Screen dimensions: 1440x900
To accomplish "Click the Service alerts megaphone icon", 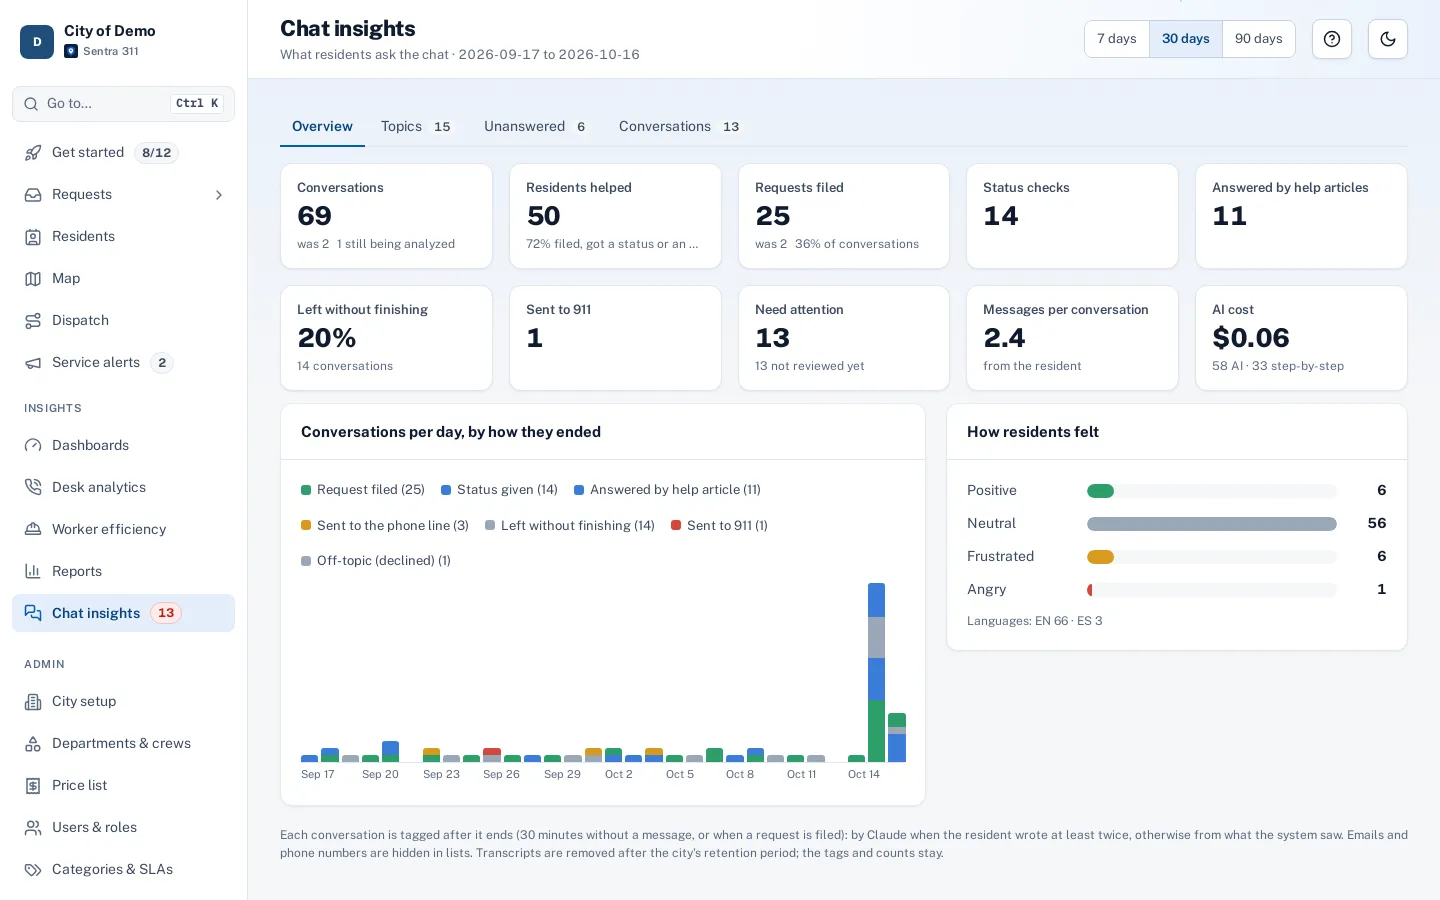I will (x=33, y=363).
